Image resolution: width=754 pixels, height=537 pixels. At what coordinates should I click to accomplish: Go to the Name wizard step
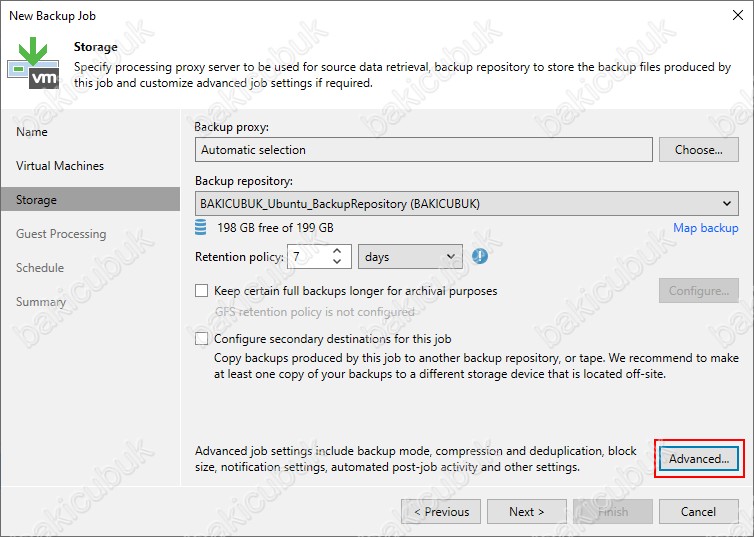point(32,132)
